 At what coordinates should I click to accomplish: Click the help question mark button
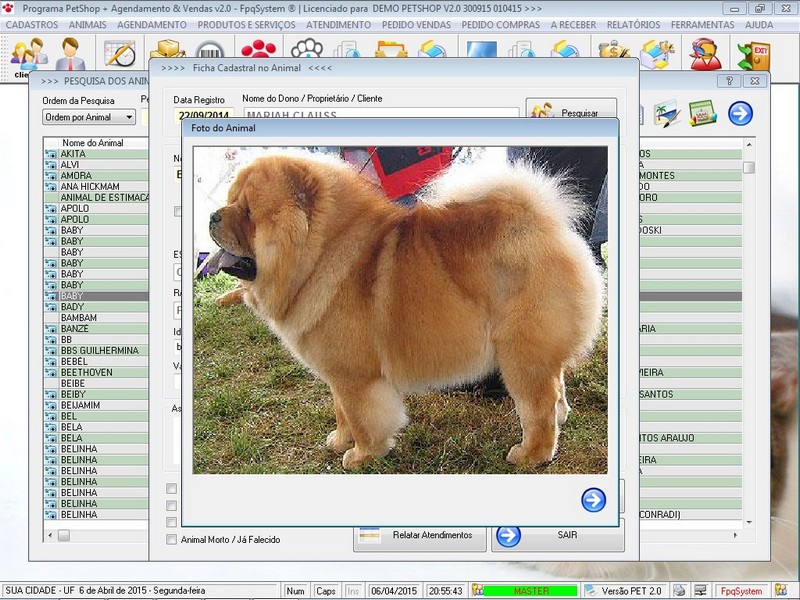pos(729,81)
